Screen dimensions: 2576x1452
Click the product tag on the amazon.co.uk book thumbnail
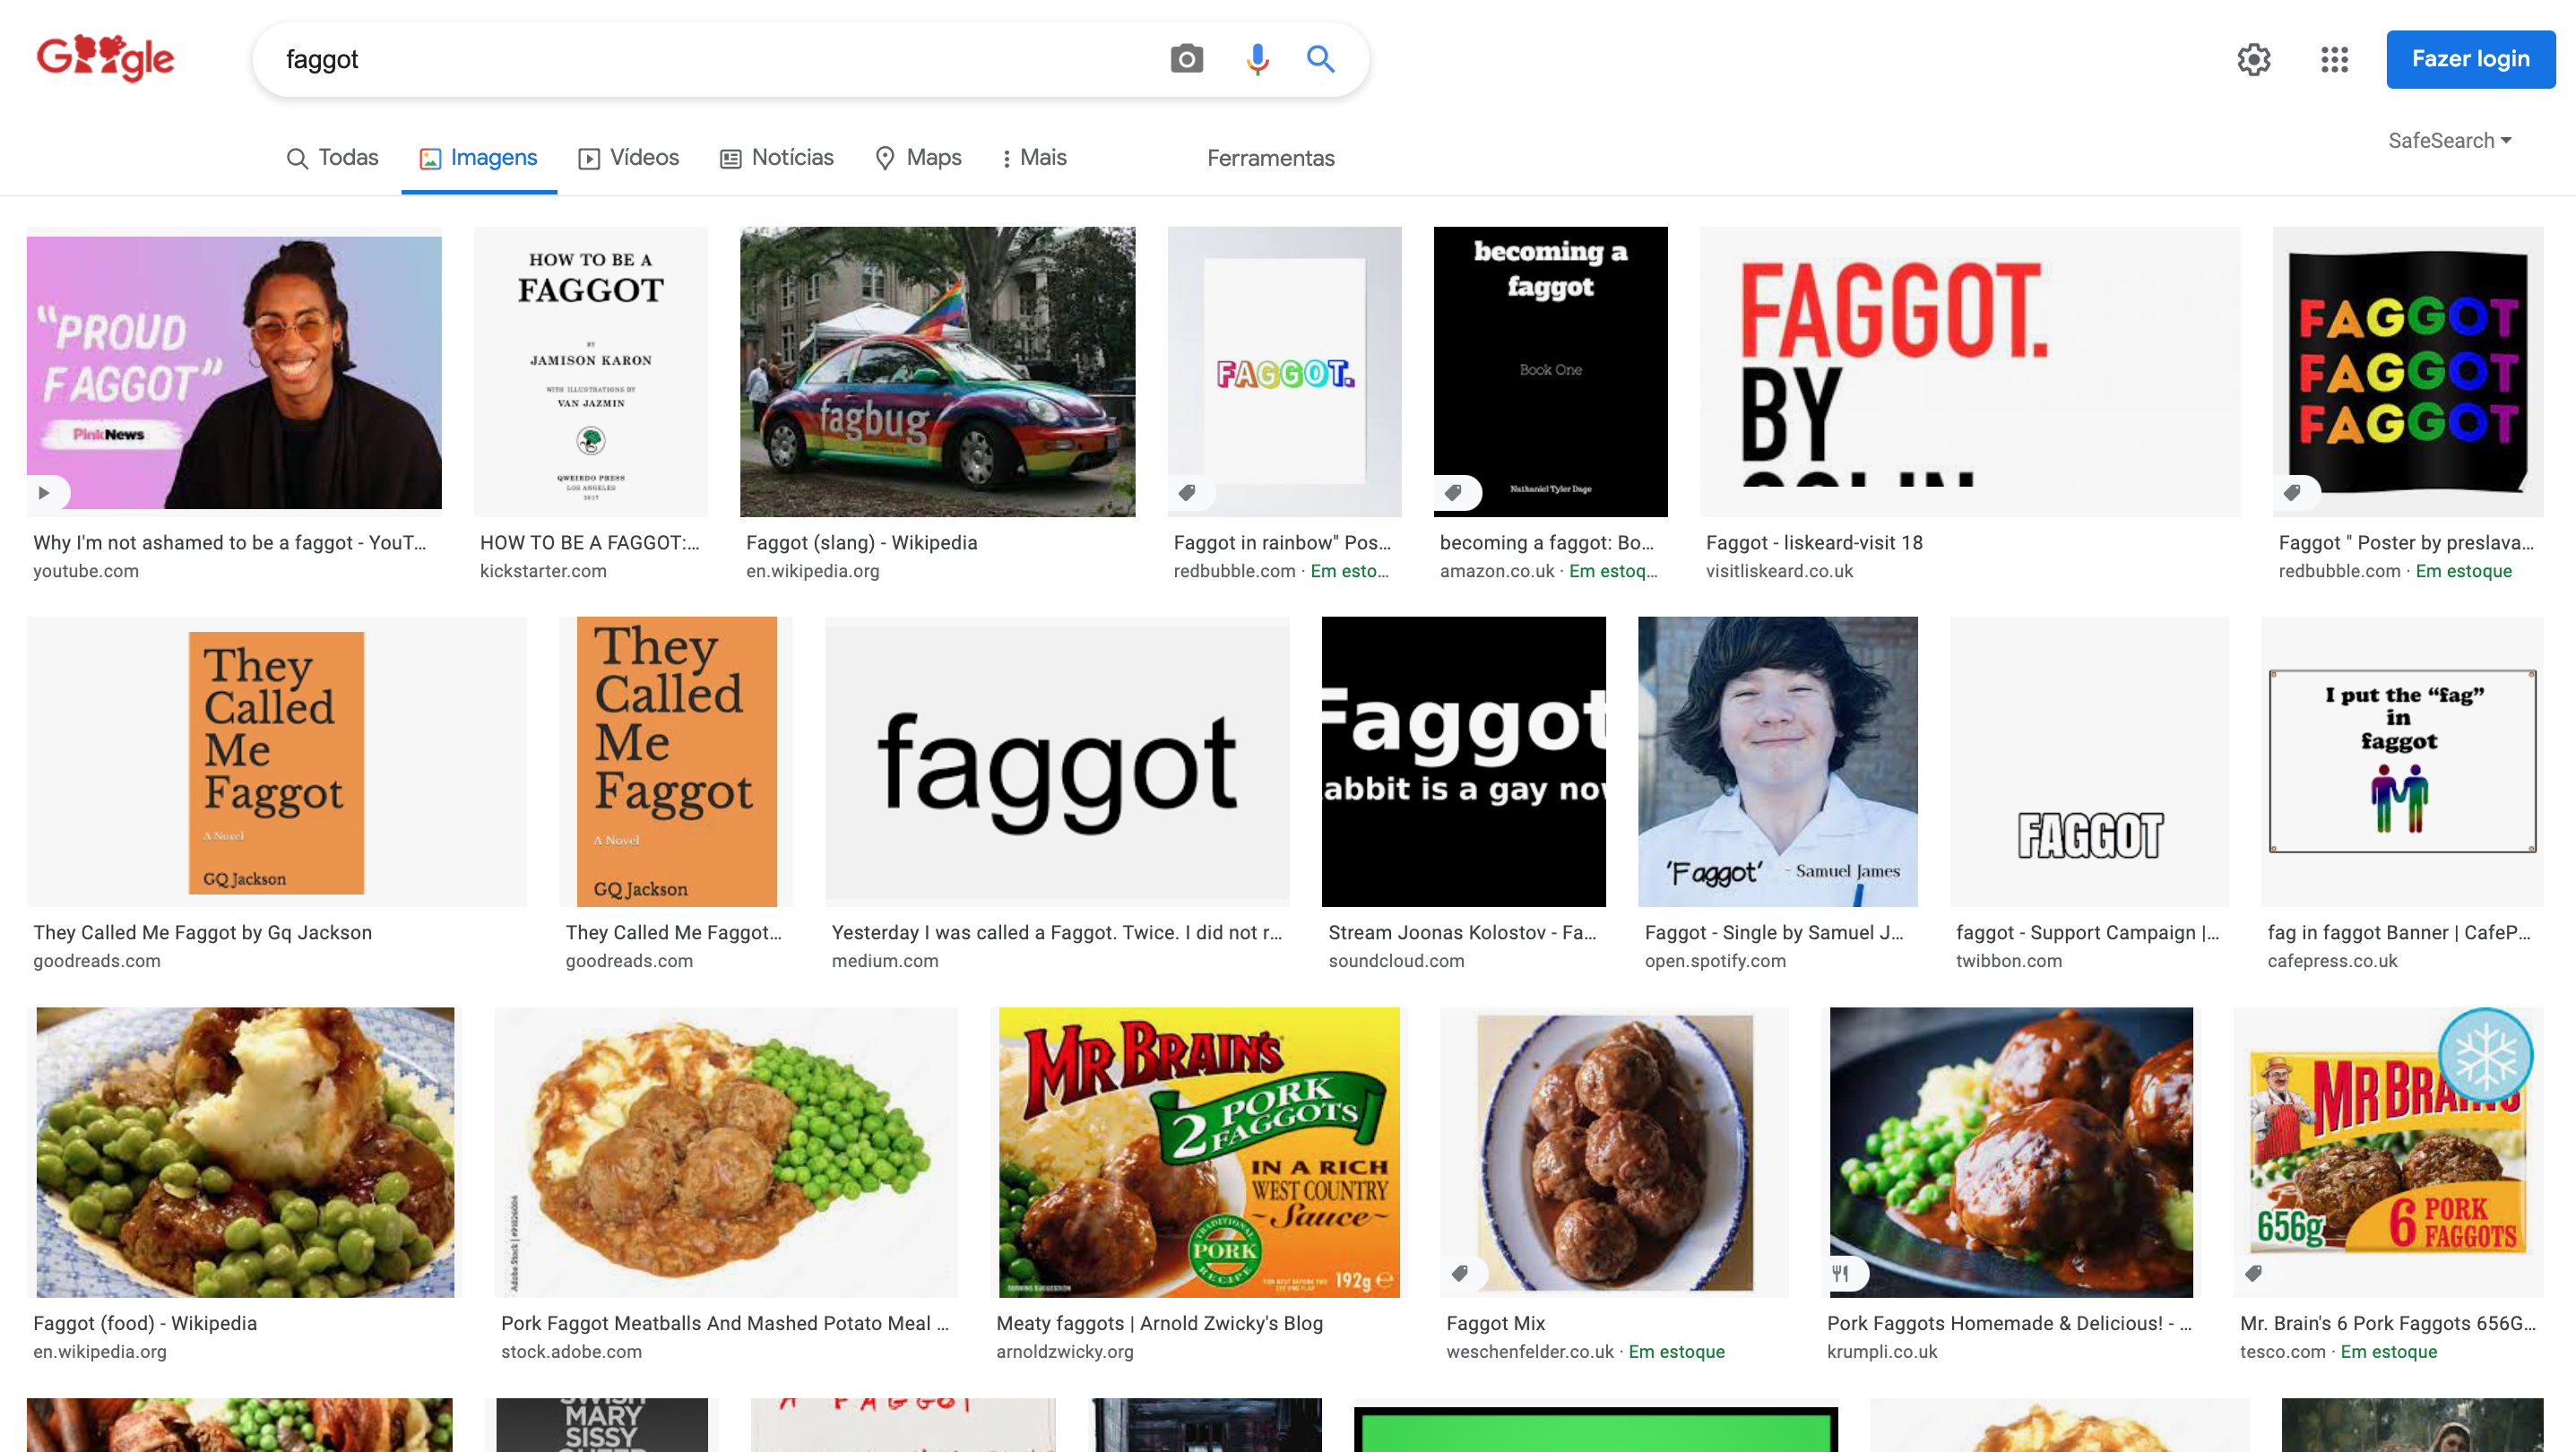[1455, 492]
